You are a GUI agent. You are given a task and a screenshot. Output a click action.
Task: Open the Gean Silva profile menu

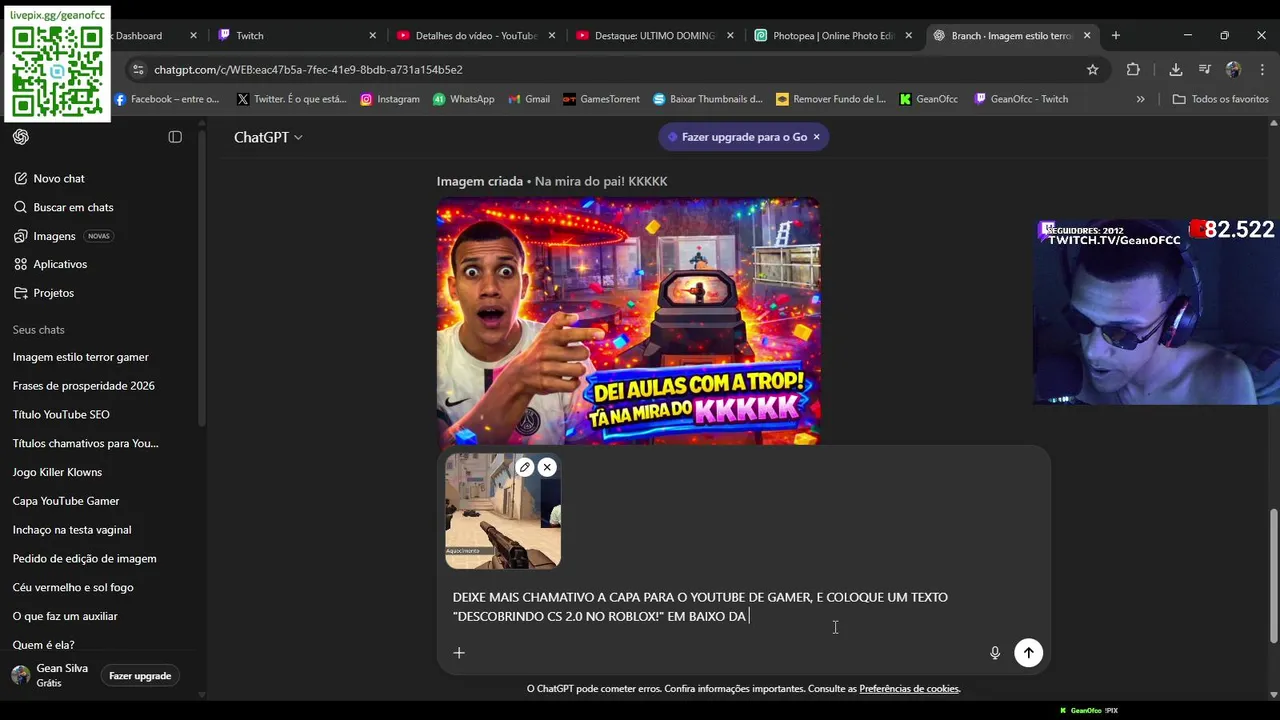(x=50, y=675)
